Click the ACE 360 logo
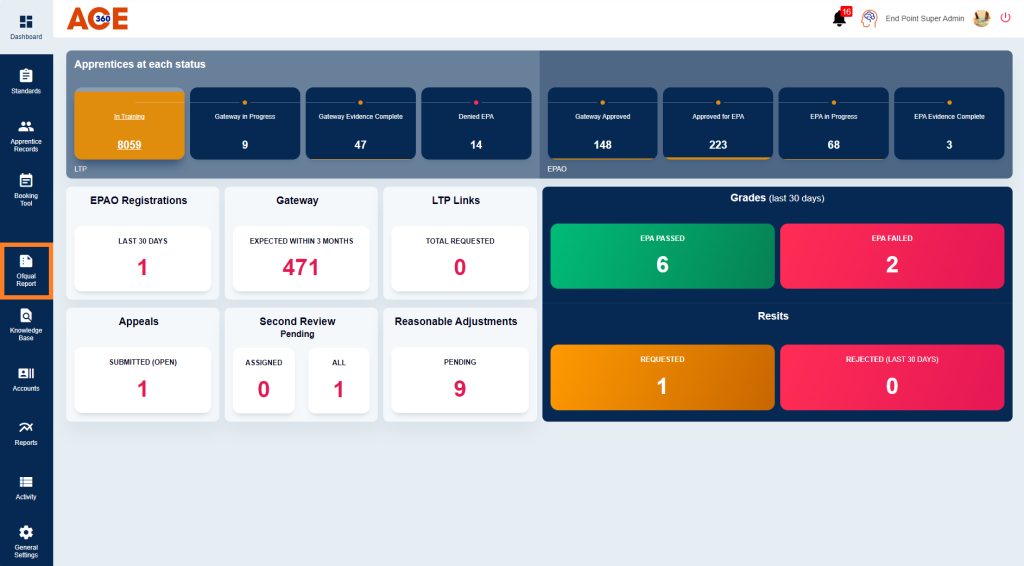 coord(97,18)
